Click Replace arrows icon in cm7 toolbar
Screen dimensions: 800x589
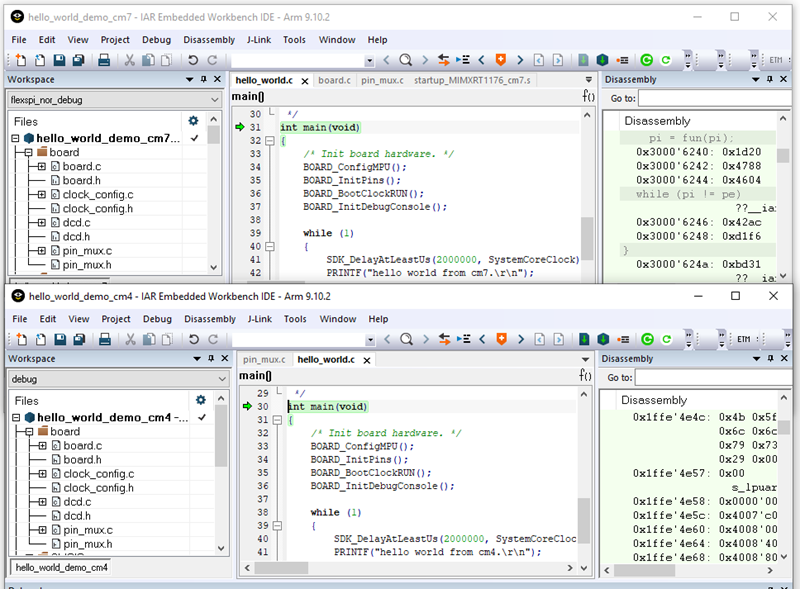pos(443,60)
